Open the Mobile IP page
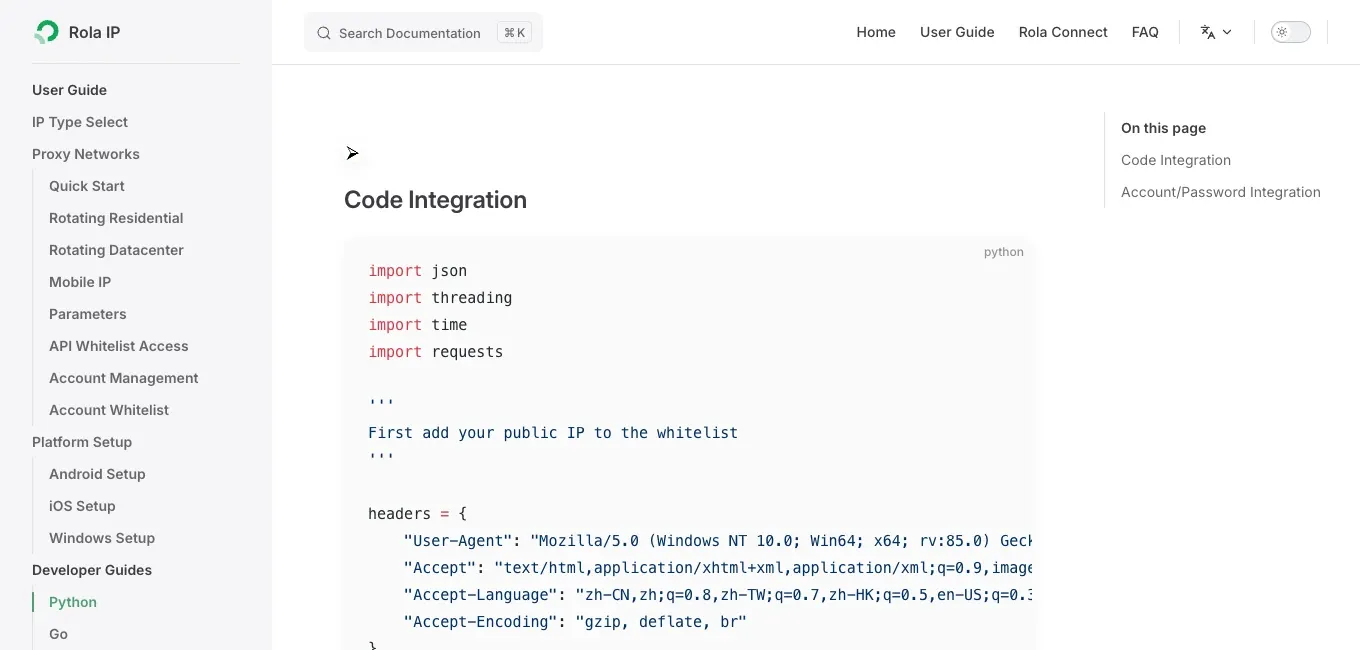The height and width of the screenshot is (650, 1360). pyautogui.click(x=80, y=282)
